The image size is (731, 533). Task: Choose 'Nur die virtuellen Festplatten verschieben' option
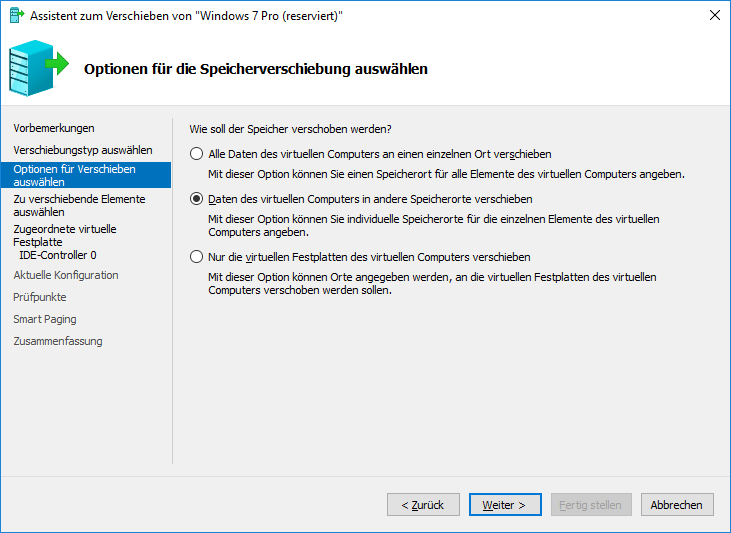(196, 257)
